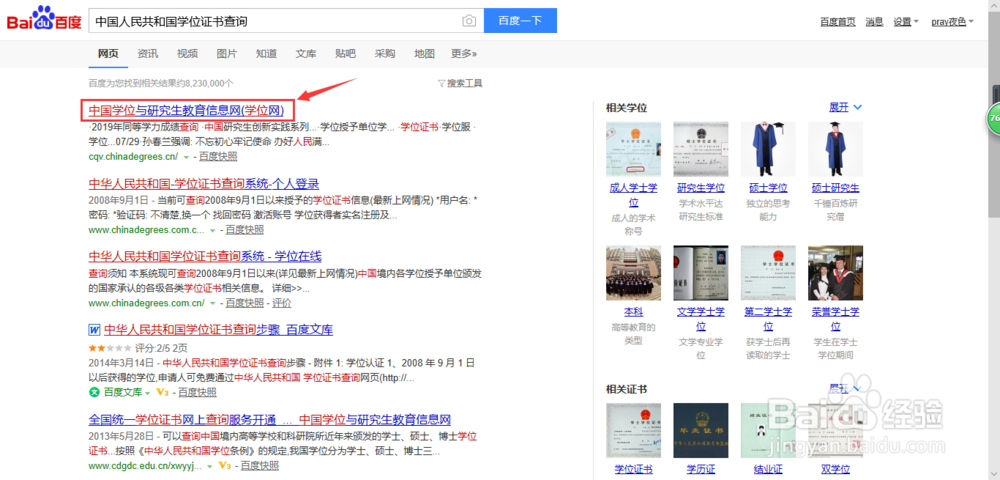Switch to the 知道 tab

tap(266, 54)
